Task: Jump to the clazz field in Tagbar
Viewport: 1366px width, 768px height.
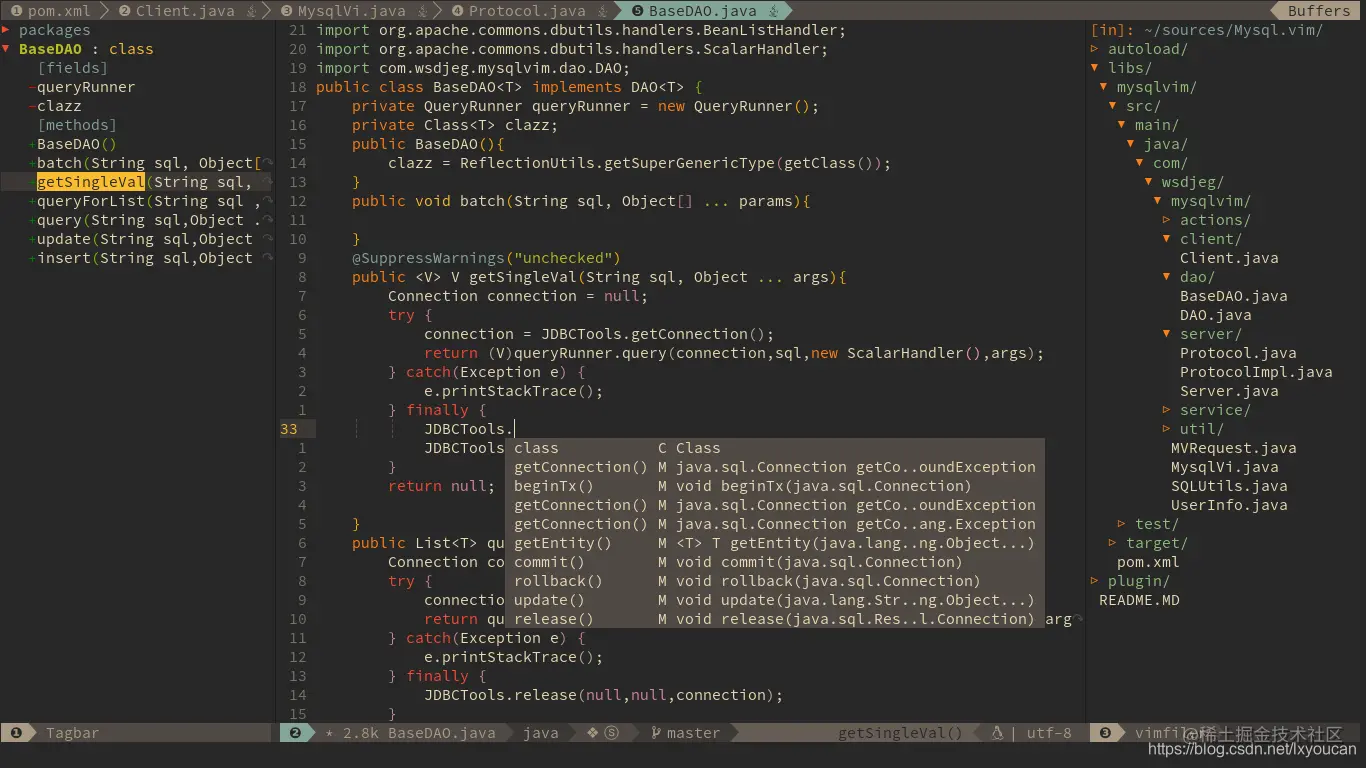Action: pos(59,106)
